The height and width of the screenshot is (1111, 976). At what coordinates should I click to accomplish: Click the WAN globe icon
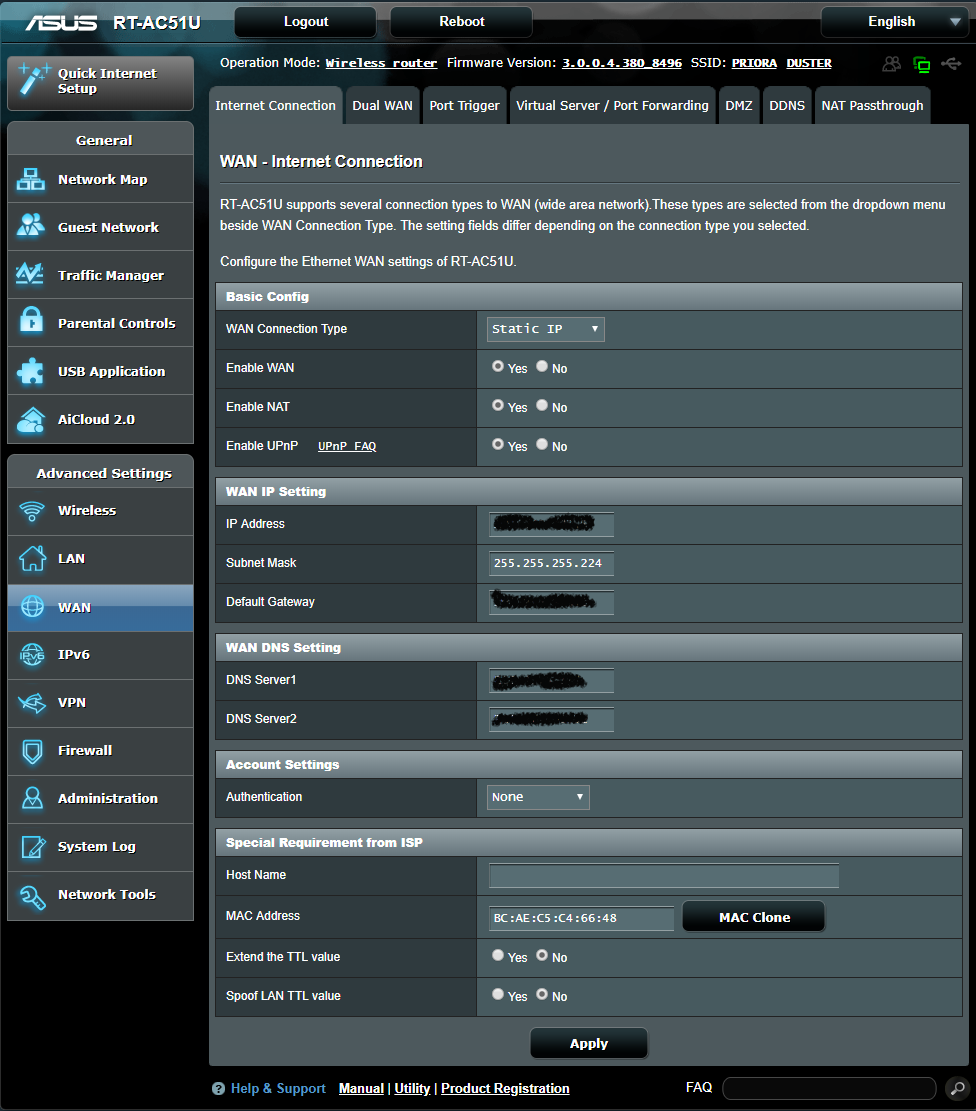[32, 607]
